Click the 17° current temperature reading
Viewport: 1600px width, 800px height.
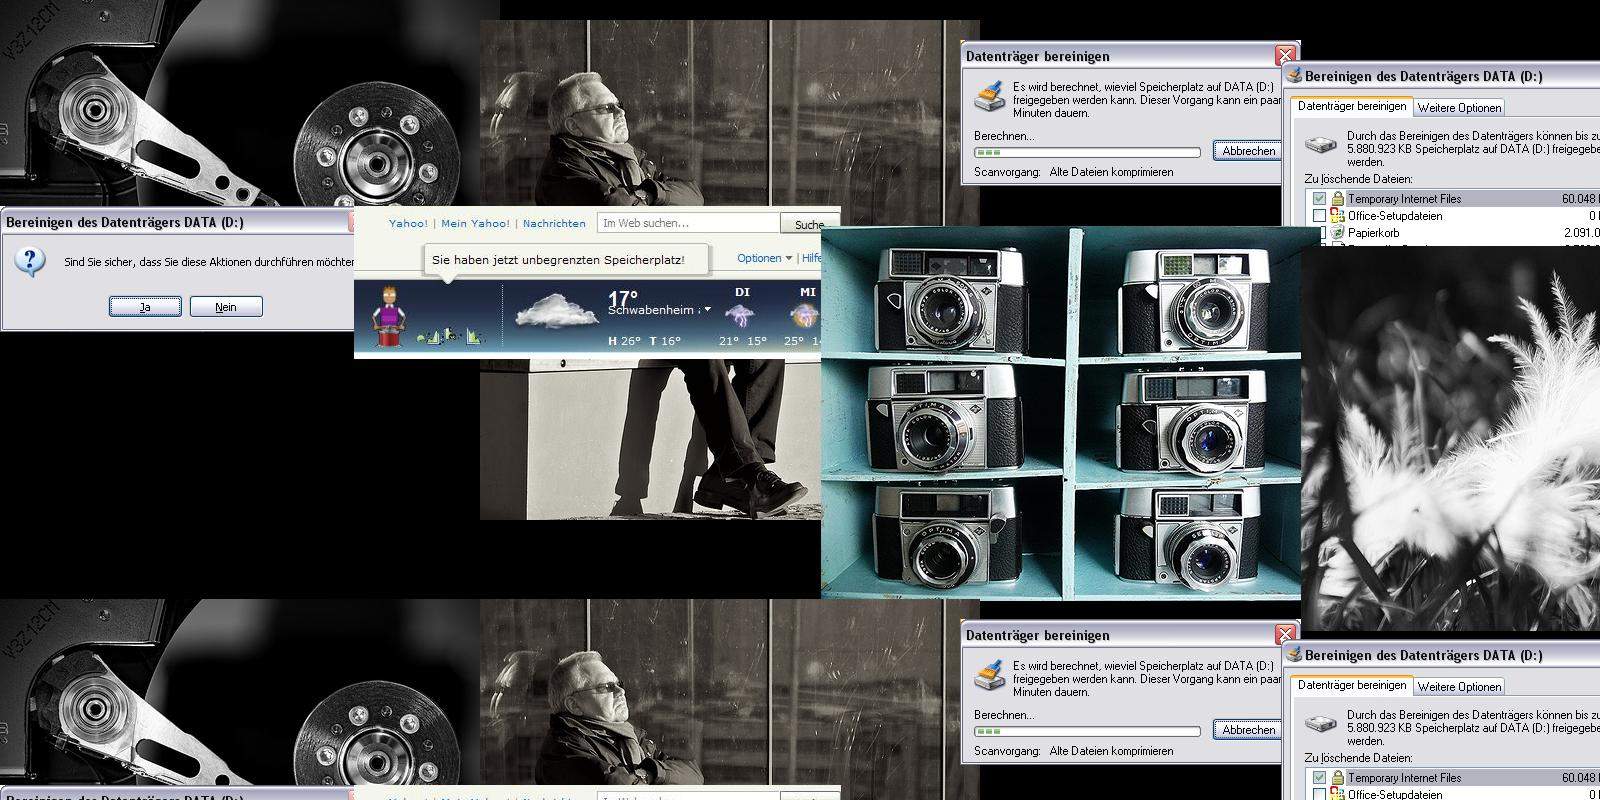623,297
